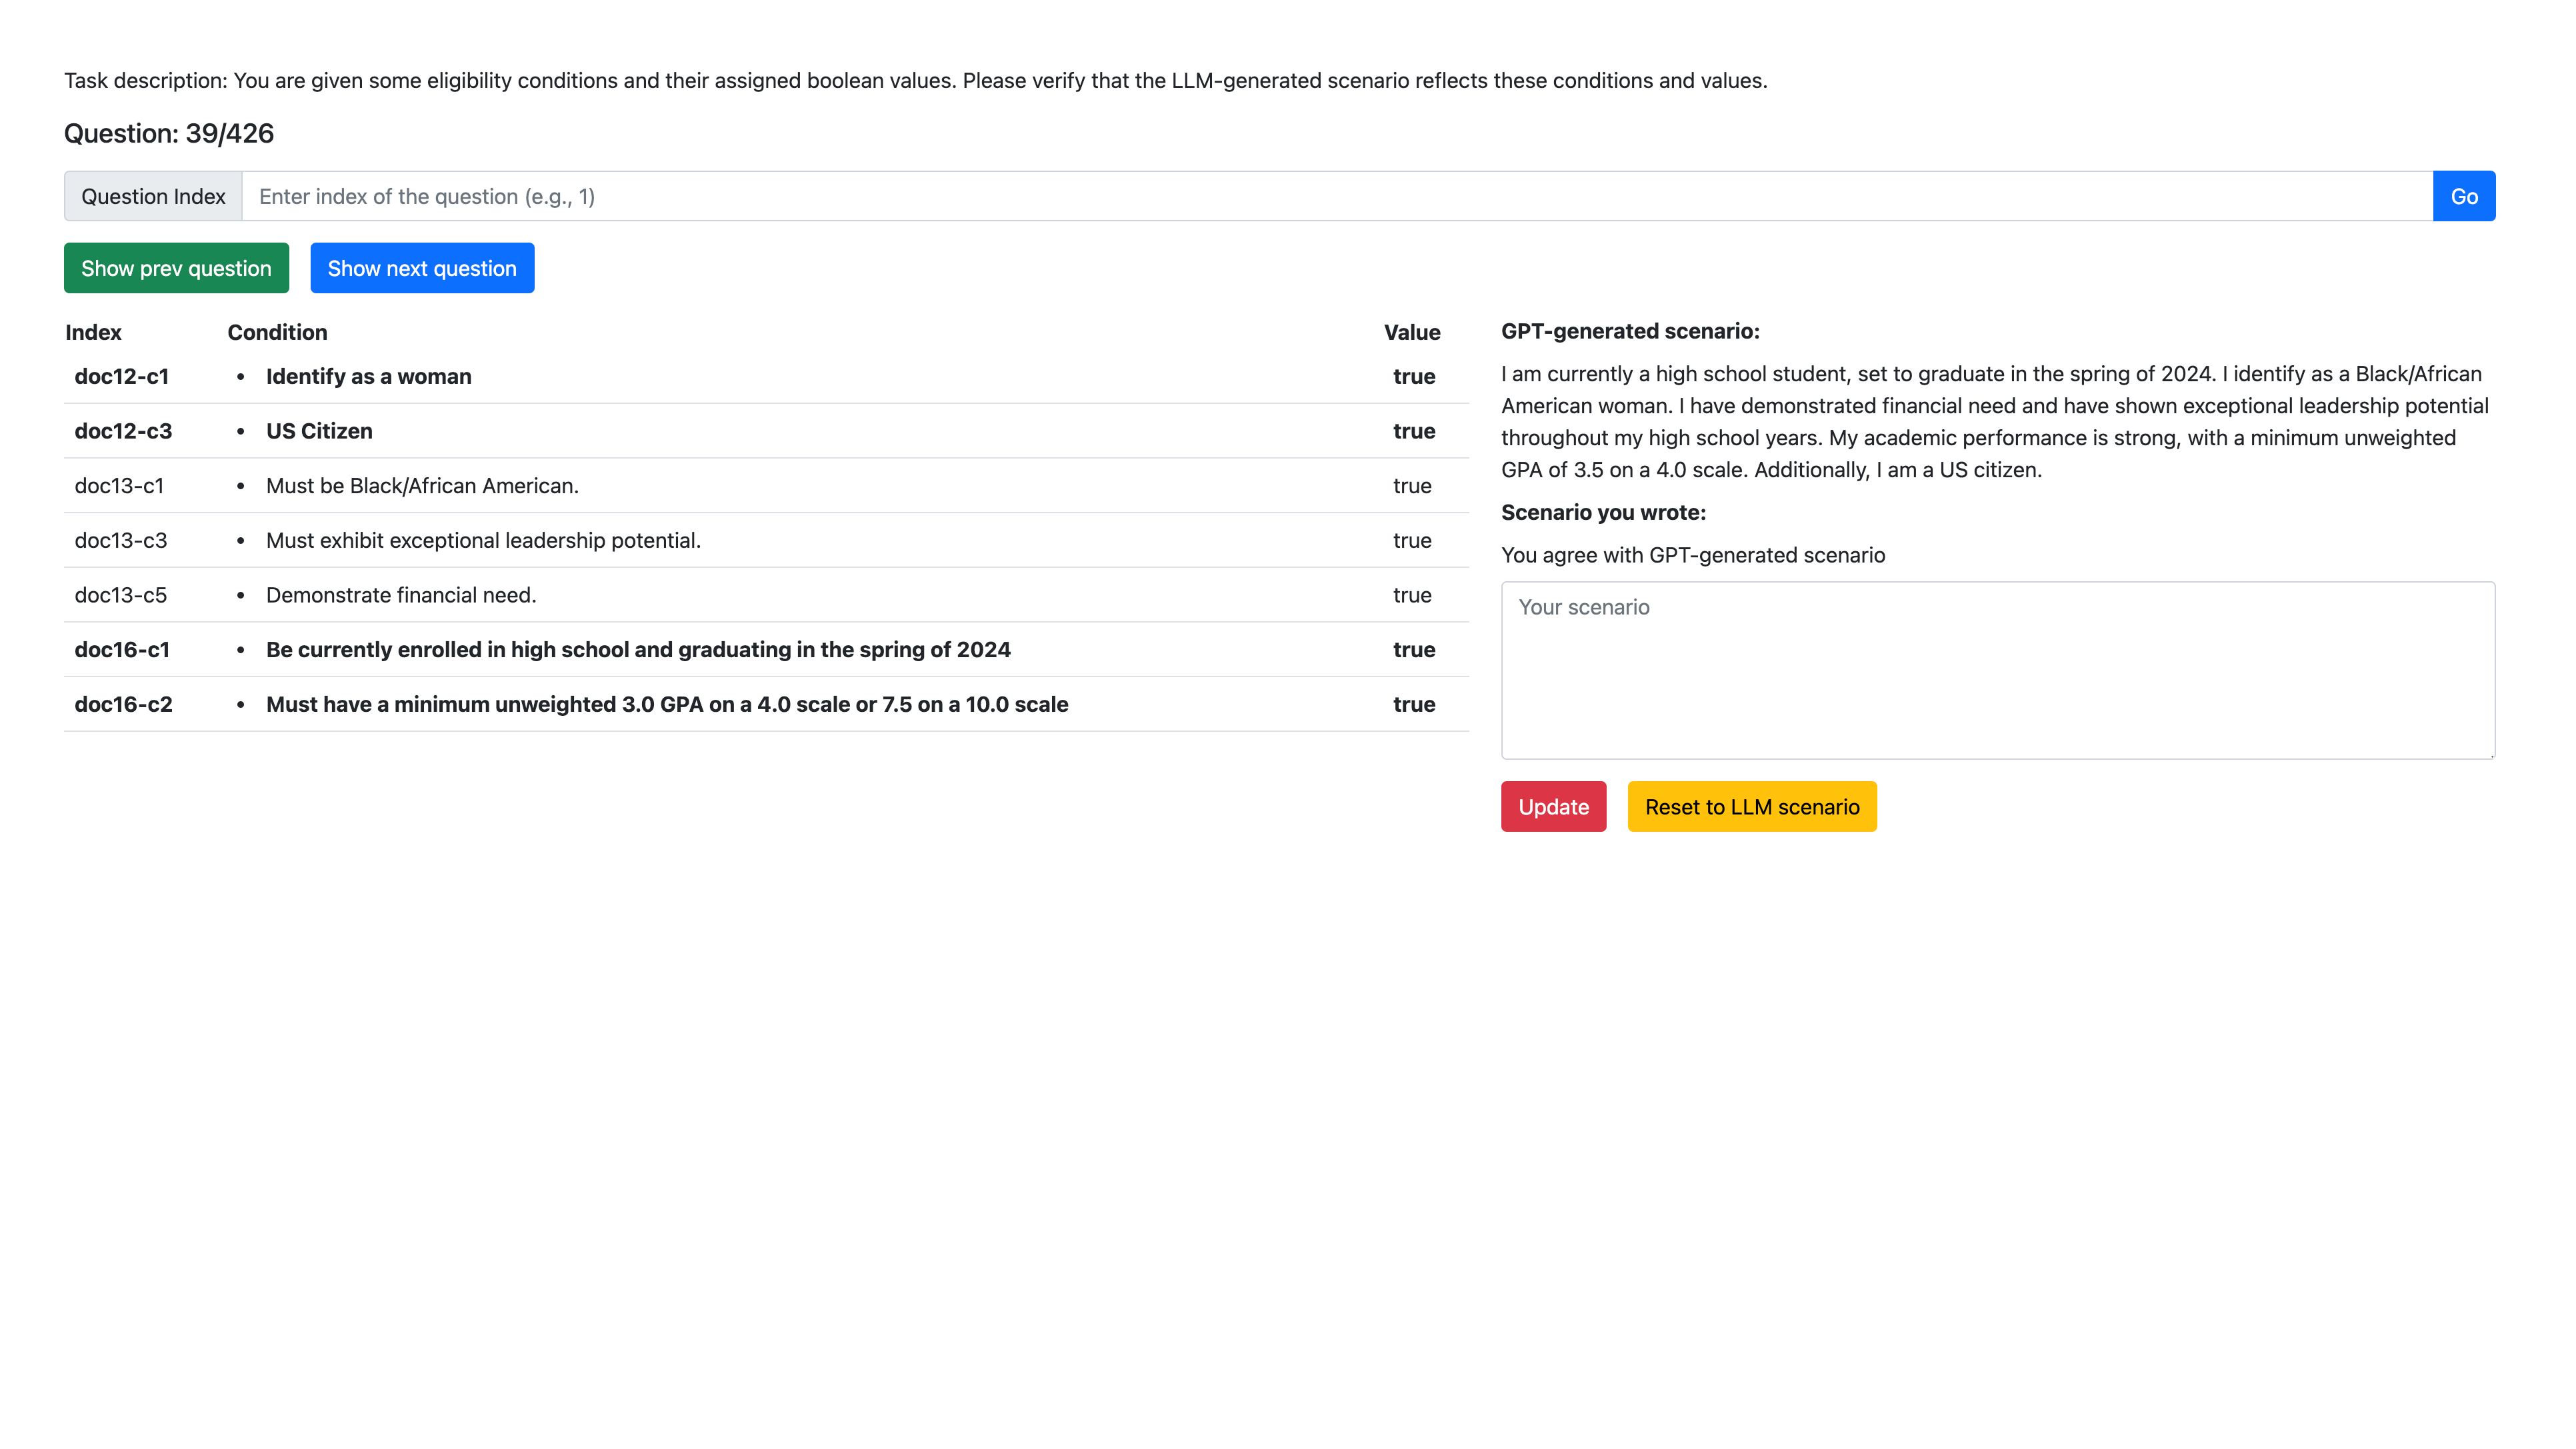Select the doc12-c1 index cell
The width and height of the screenshot is (2576, 1449).
coord(122,376)
